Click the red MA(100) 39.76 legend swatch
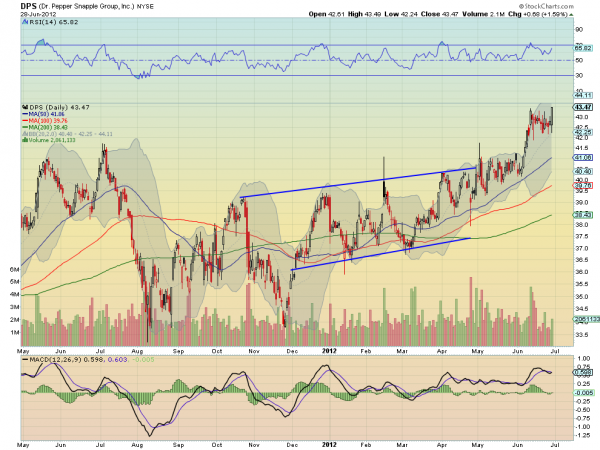The width and height of the screenshot is (600, 450). [x=25, y=121]
